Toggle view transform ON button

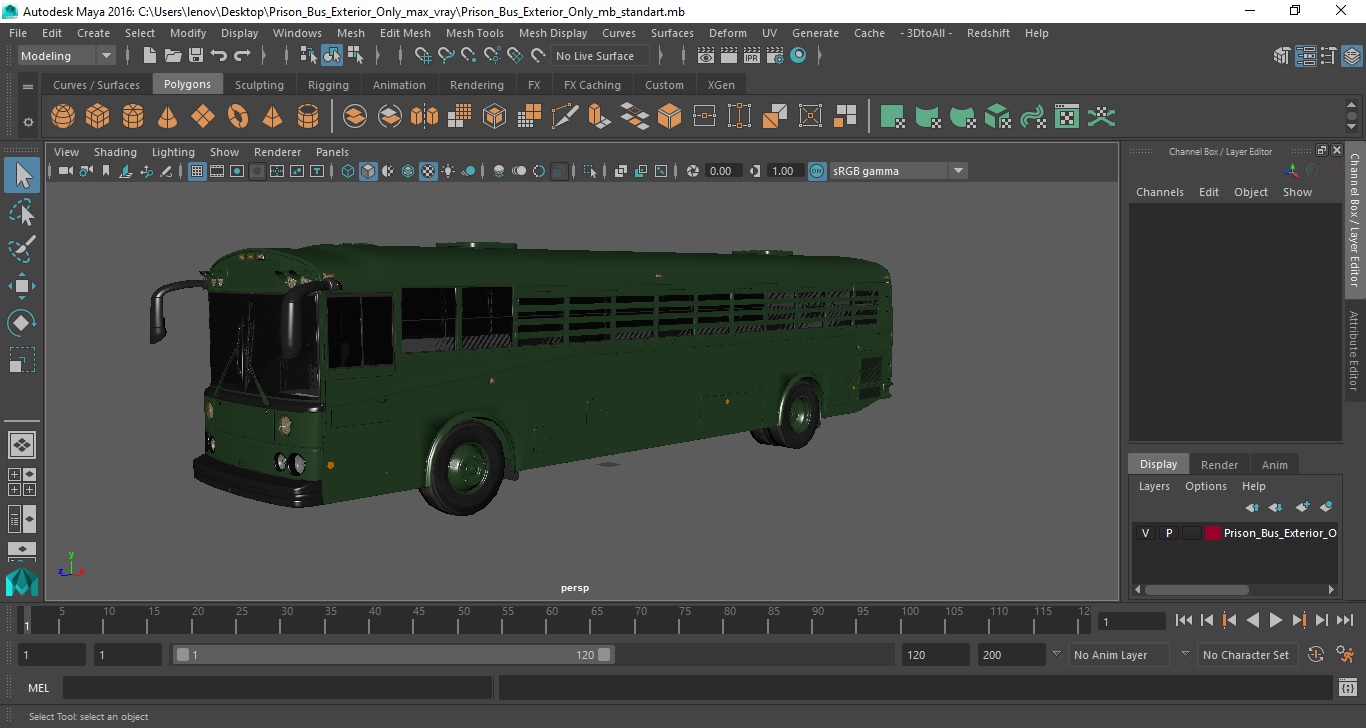(x=817, y=171)
